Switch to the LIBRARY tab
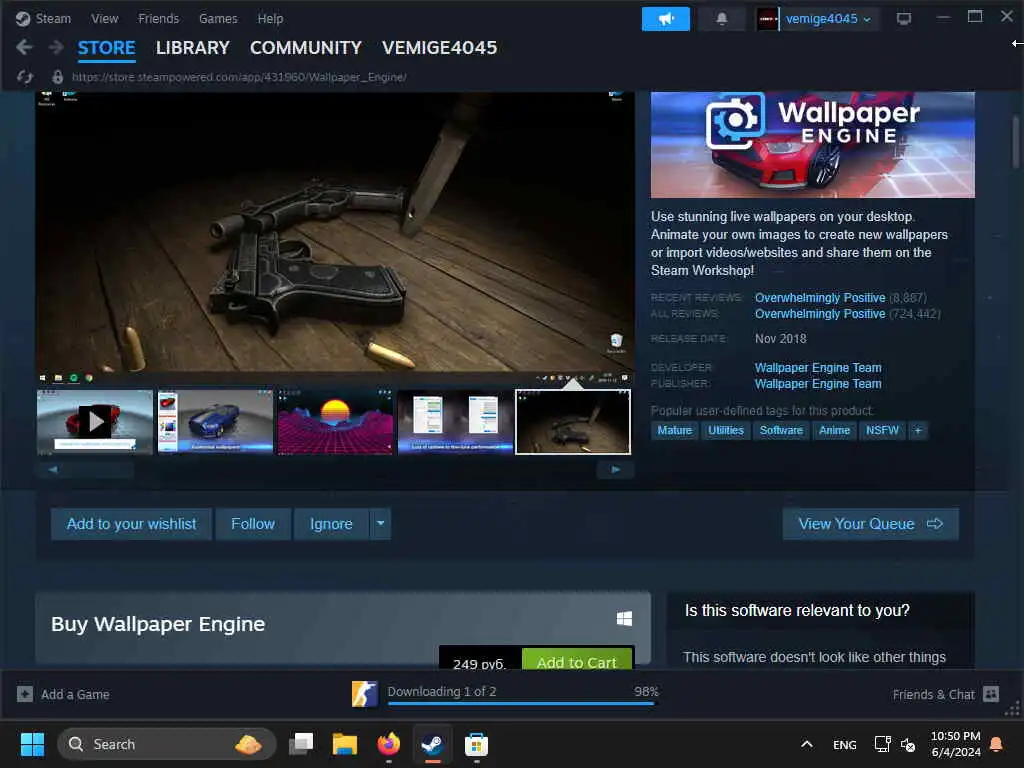1024x768 pixels. coord(193,48)
